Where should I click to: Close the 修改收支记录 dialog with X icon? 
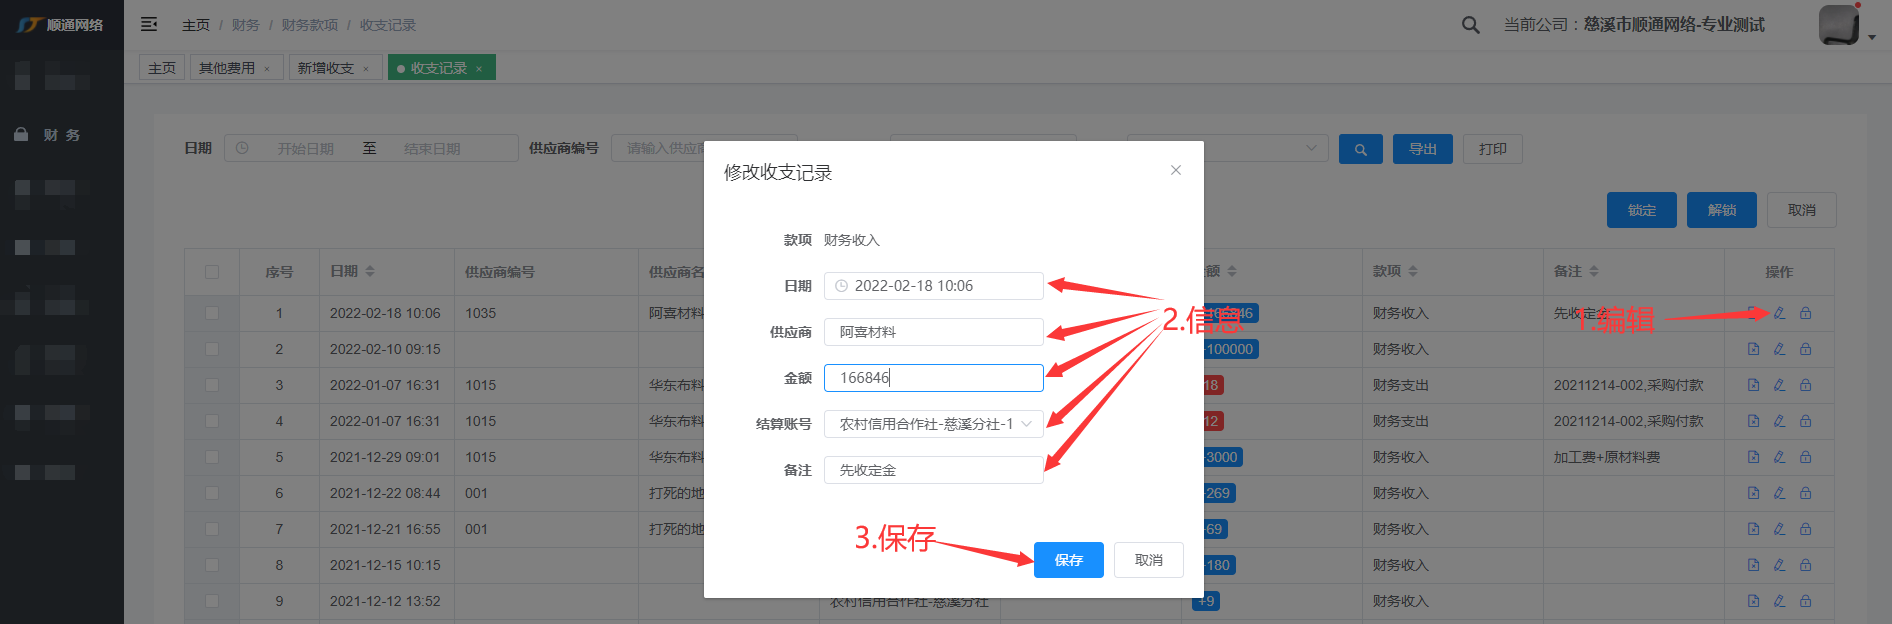[1176, 170]
